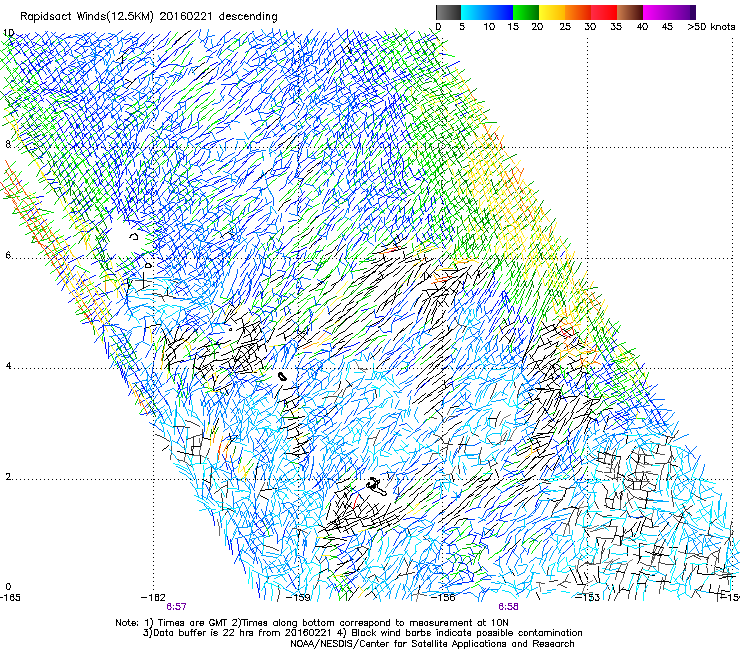Click the longitude '-156' axis label
Viewport: 740px width, 650px height.
click(x=444, y=597)
